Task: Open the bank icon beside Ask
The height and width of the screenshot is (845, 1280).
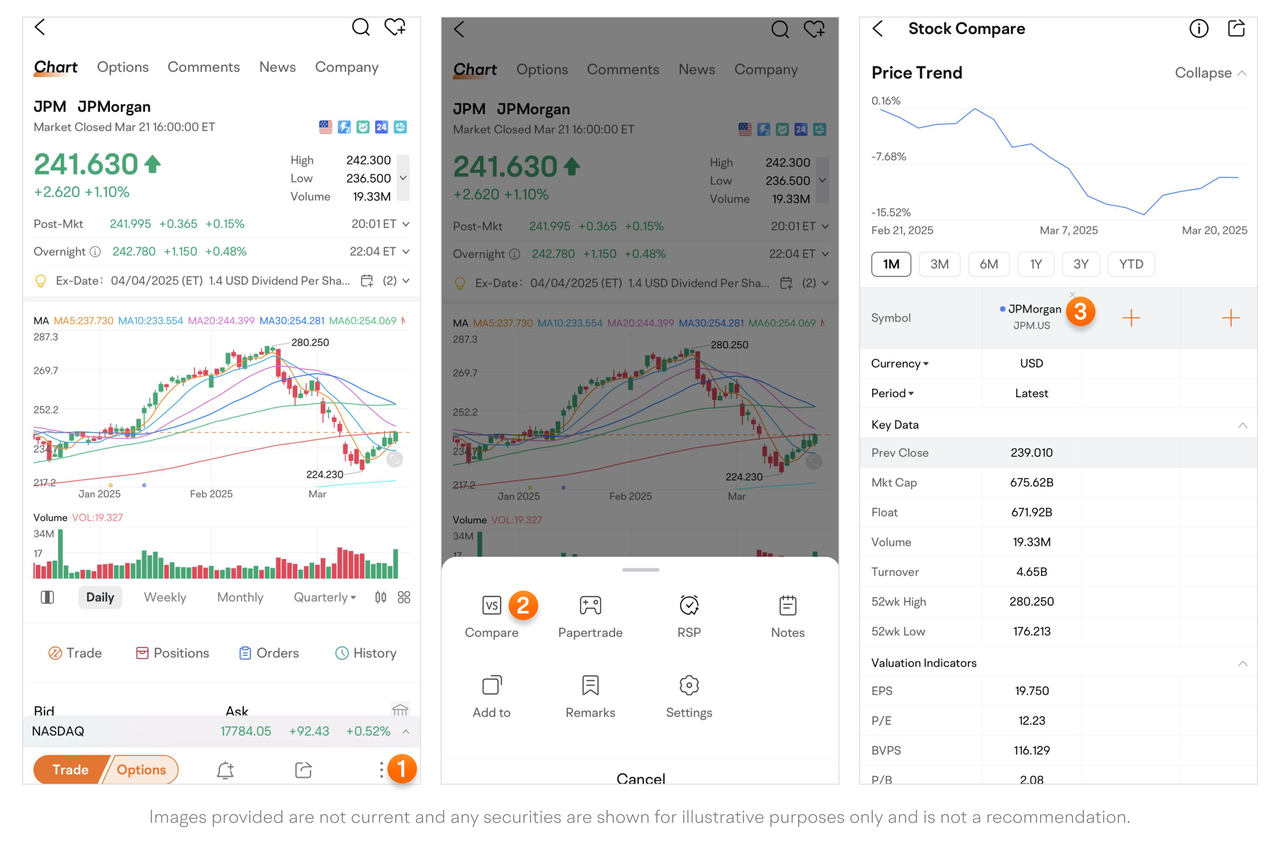Action: 400,710
